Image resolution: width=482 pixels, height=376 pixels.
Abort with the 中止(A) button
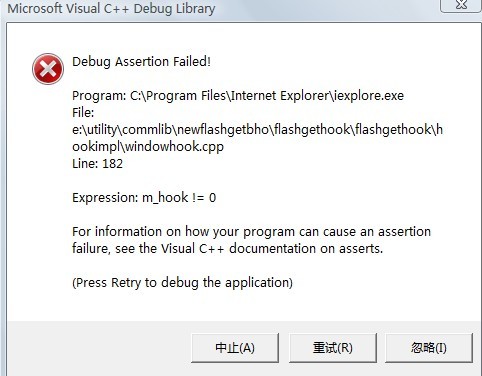235,348
